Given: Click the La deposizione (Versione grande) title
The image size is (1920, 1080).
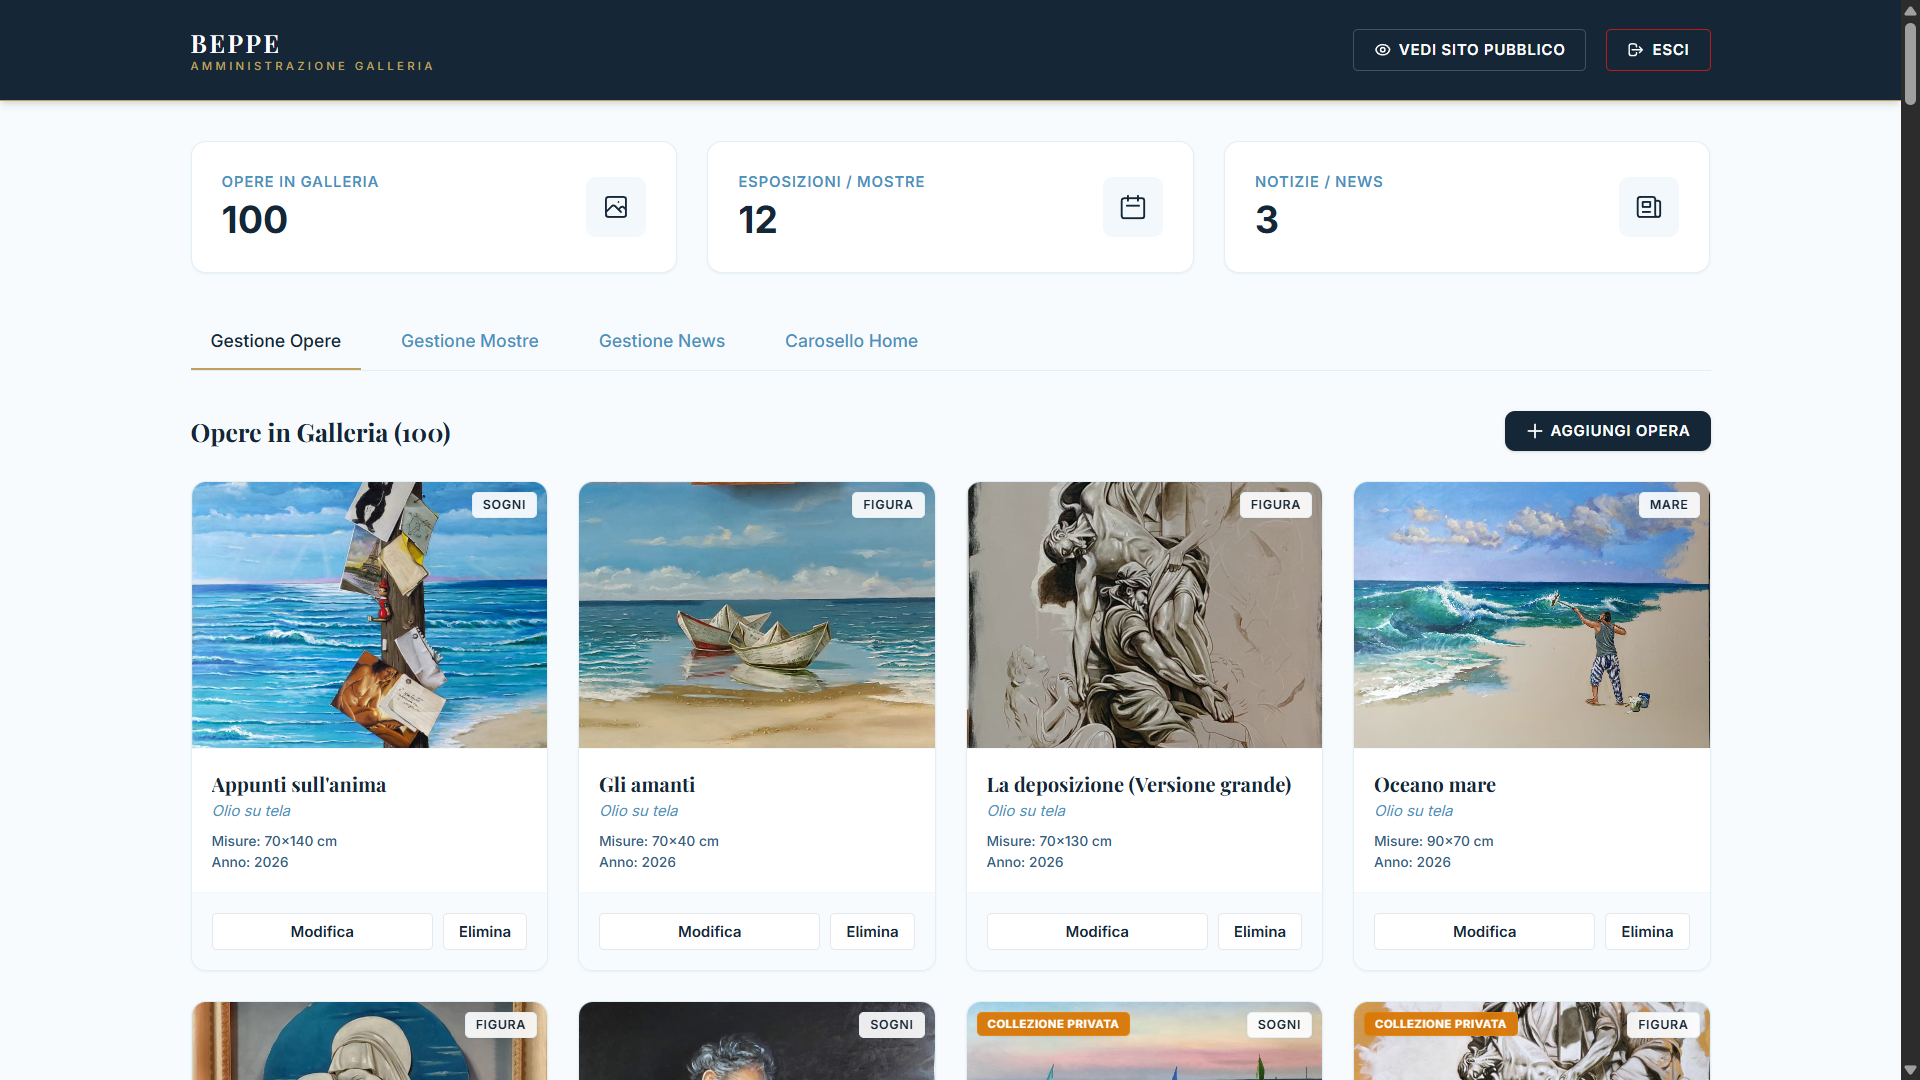Looking at the screenshot, I should [x=1139, y=785].
